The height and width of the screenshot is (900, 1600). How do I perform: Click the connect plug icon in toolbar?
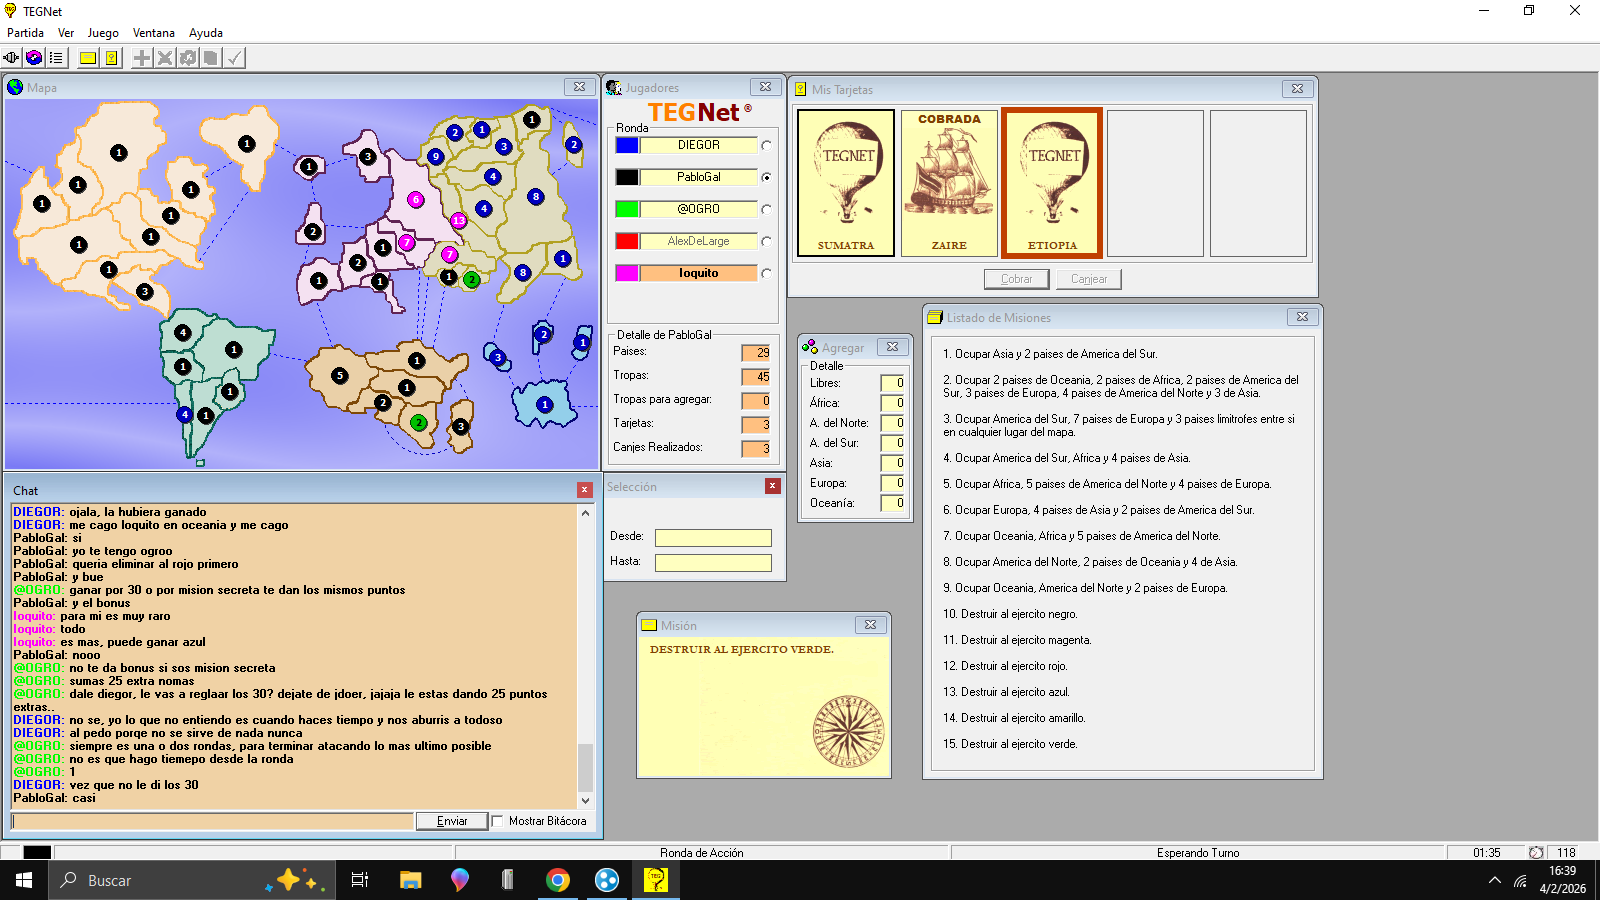point(11,58)
